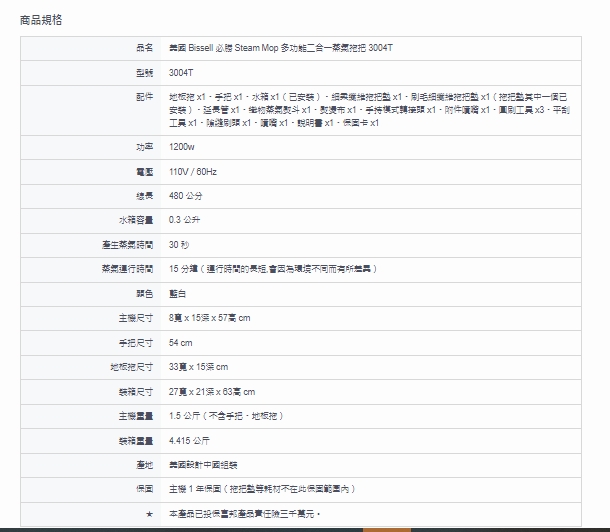Select the 地板拖尺寸 row label
The image size is (610, 532).
(131, 367)
